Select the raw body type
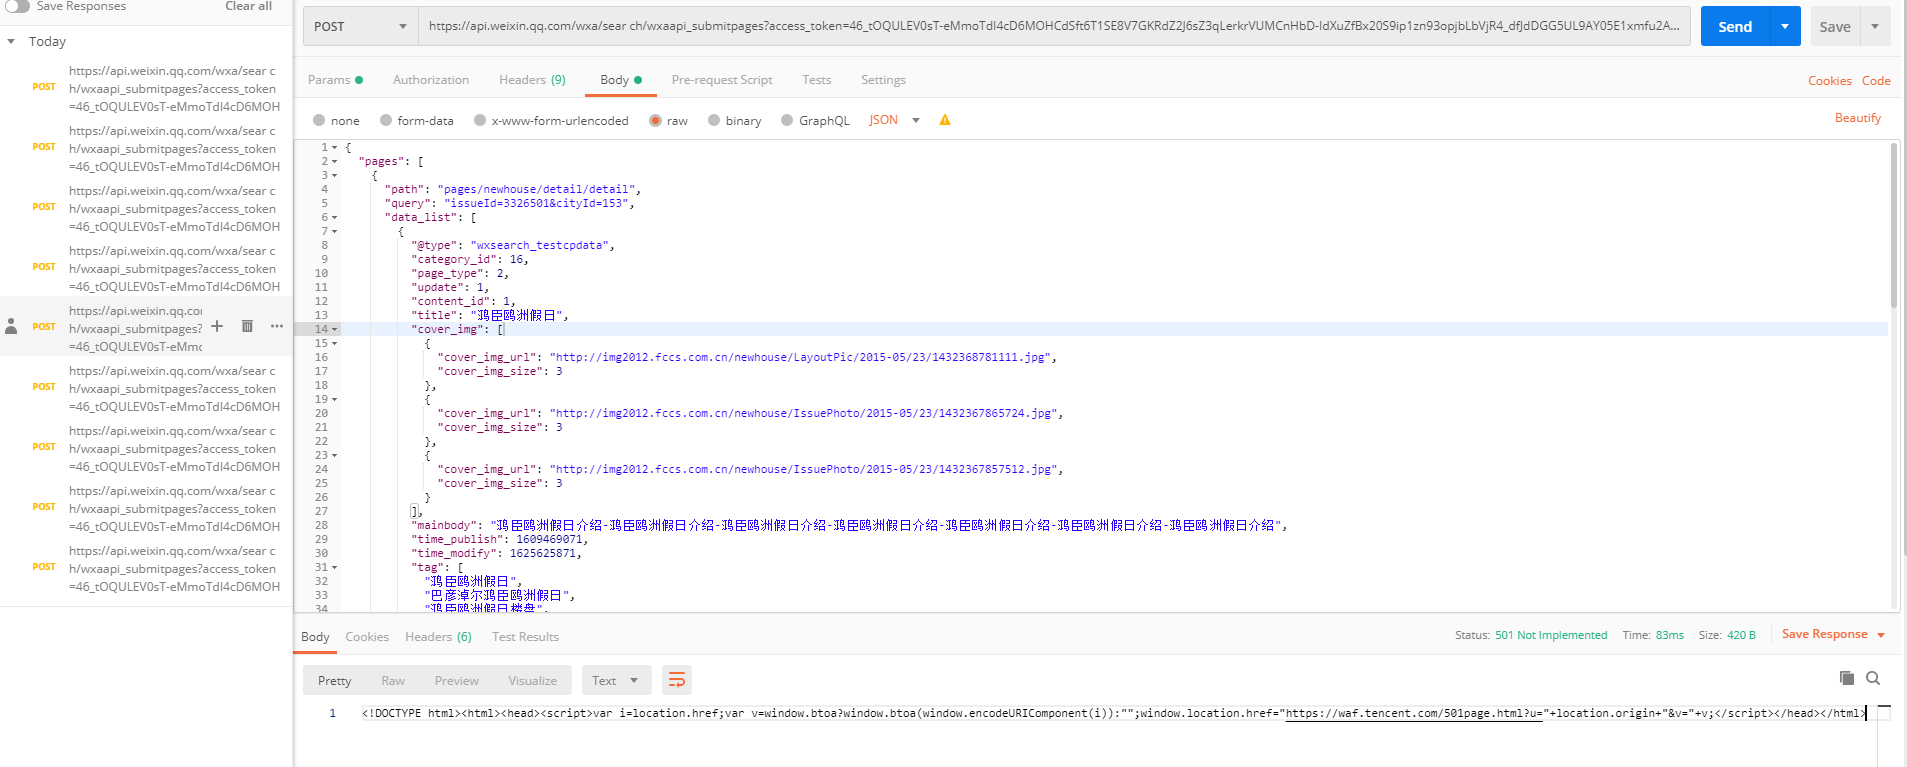 pyautogui.click(x=655, y=120)
